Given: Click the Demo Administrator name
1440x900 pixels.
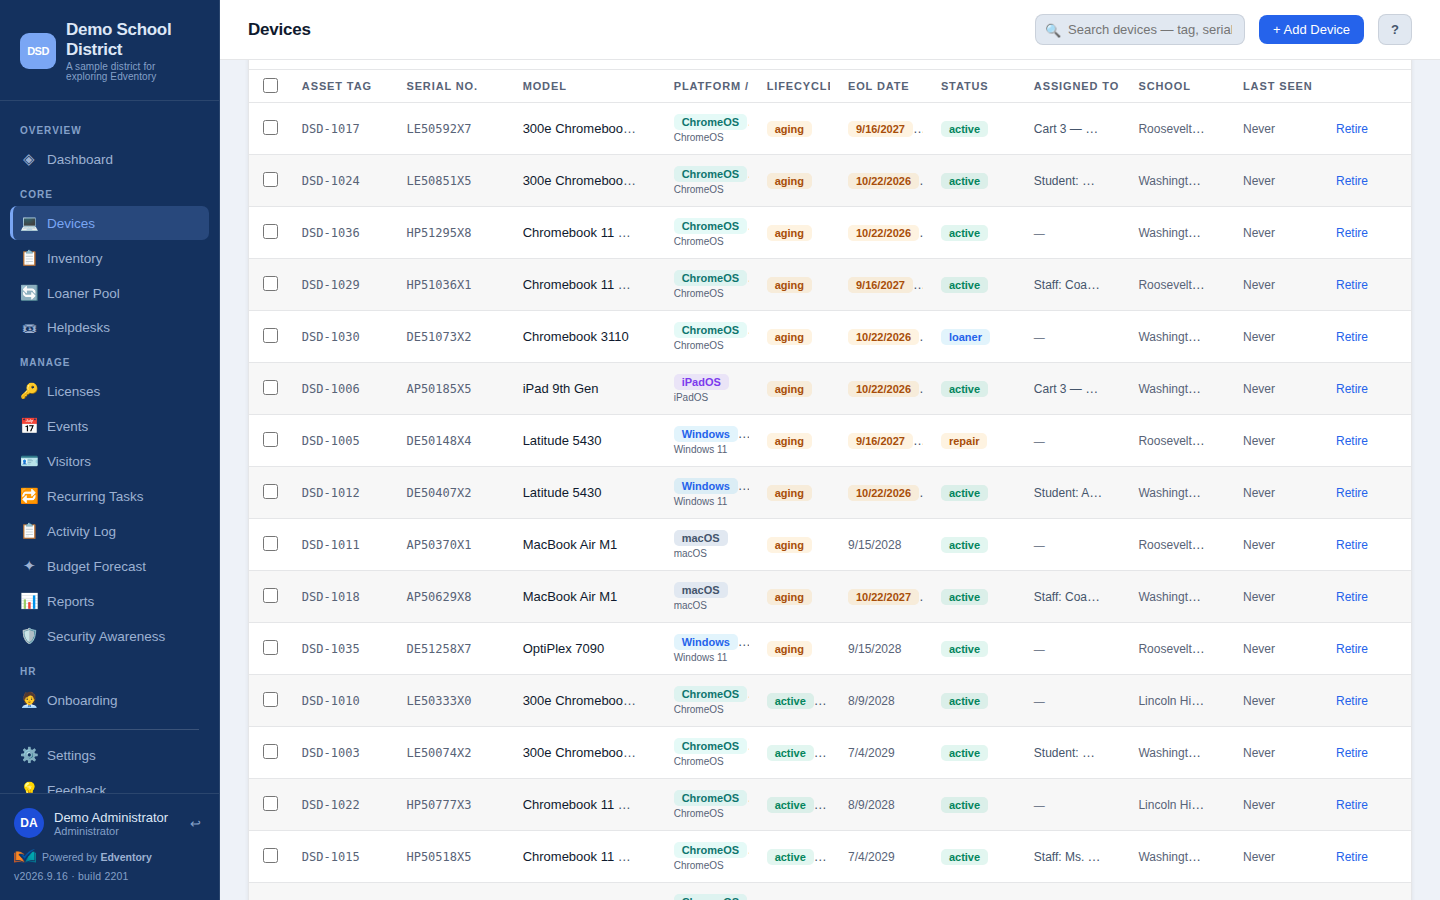Looking at the screenshot, I should coord(111,818).
